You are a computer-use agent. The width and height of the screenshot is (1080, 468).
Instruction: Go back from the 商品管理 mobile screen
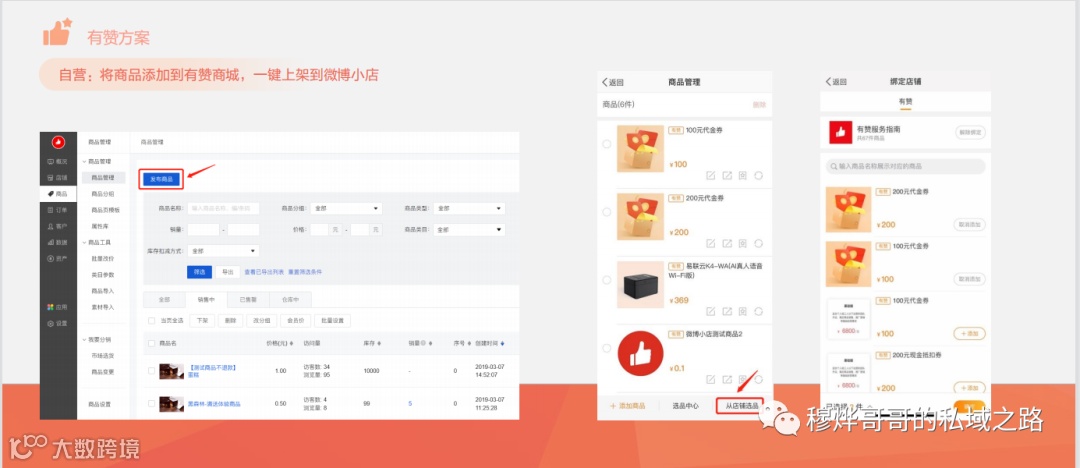pos(613,82)
